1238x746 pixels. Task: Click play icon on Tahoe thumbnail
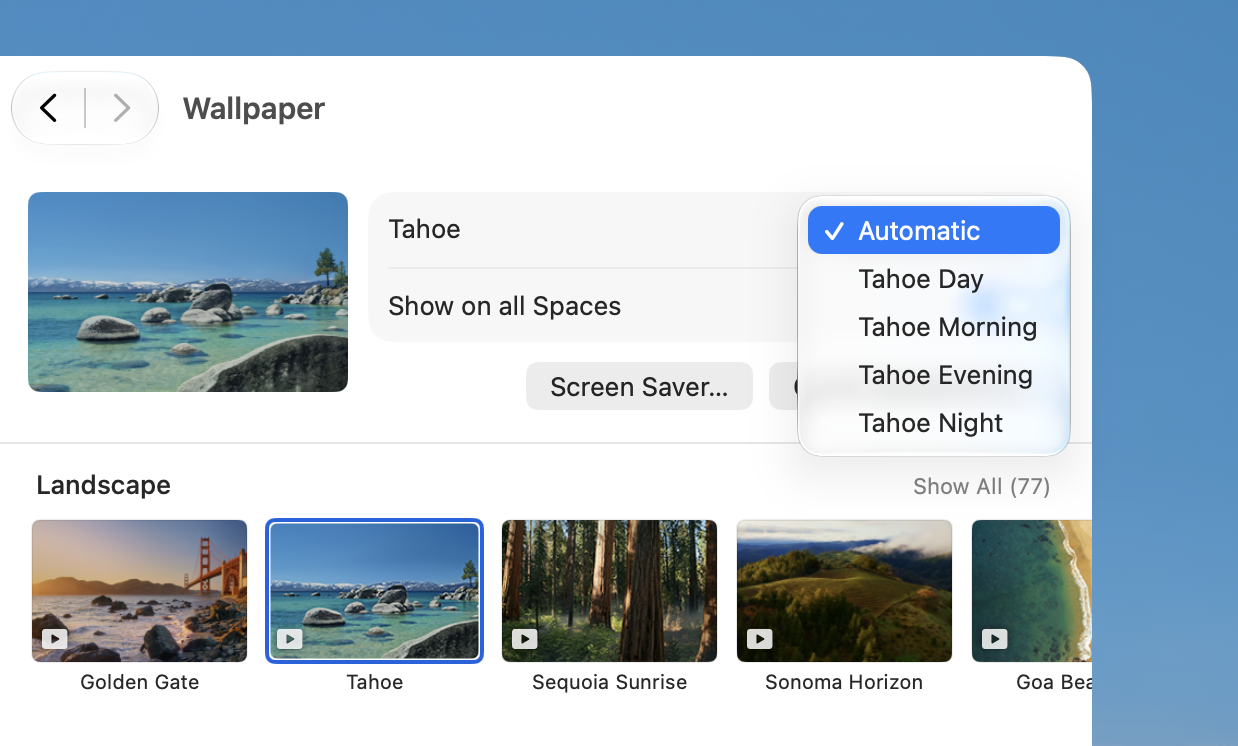pyautogui.click(x=290, y=638)
